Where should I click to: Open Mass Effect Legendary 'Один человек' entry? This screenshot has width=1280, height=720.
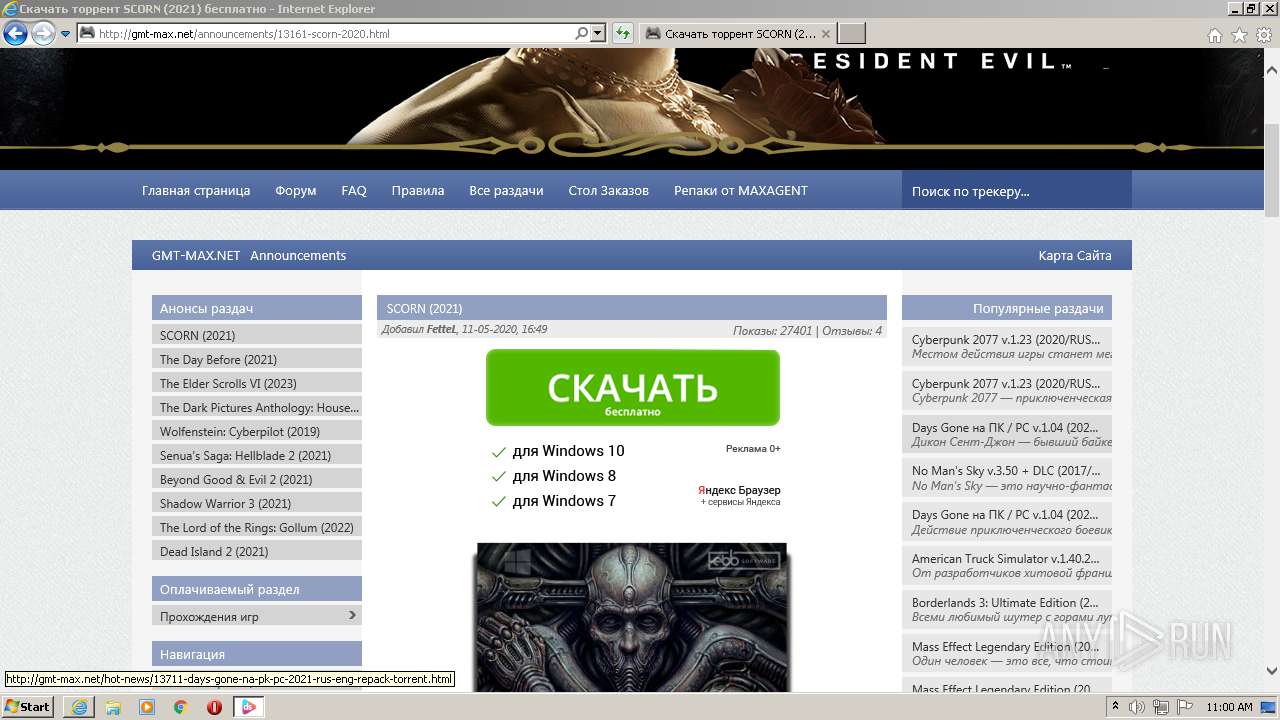[x=1007, y=654]
